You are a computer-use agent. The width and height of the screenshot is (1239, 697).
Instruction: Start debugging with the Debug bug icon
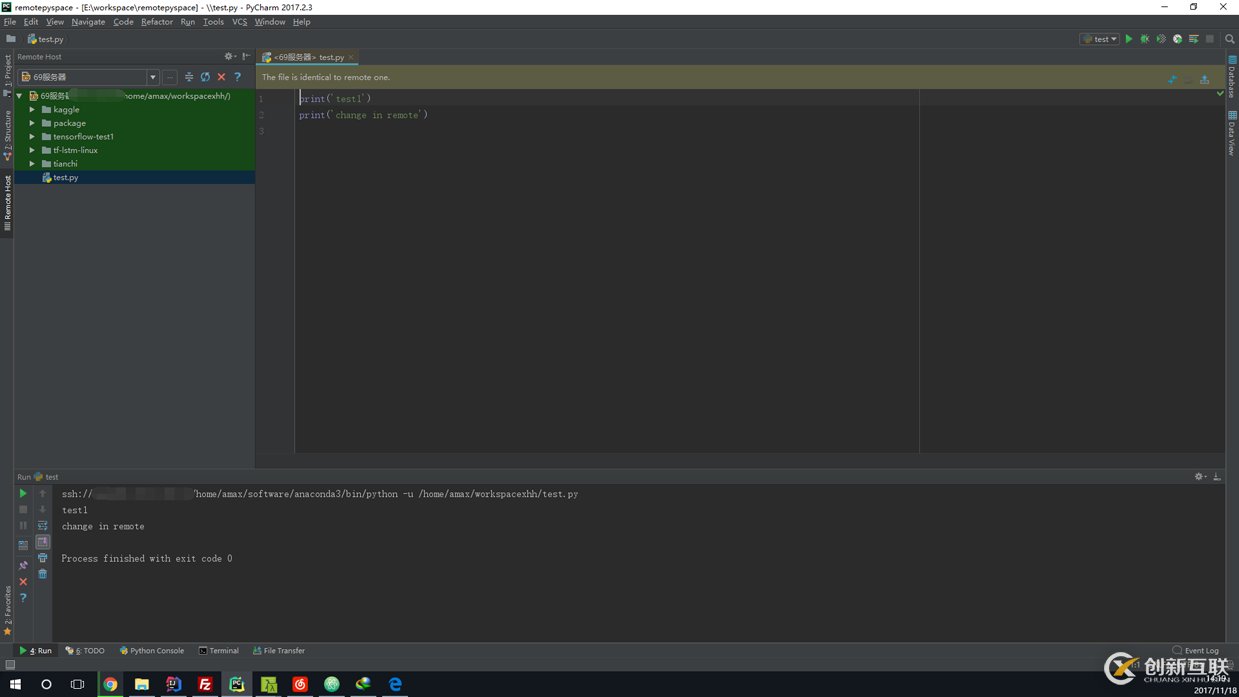tap(1145, 39)
